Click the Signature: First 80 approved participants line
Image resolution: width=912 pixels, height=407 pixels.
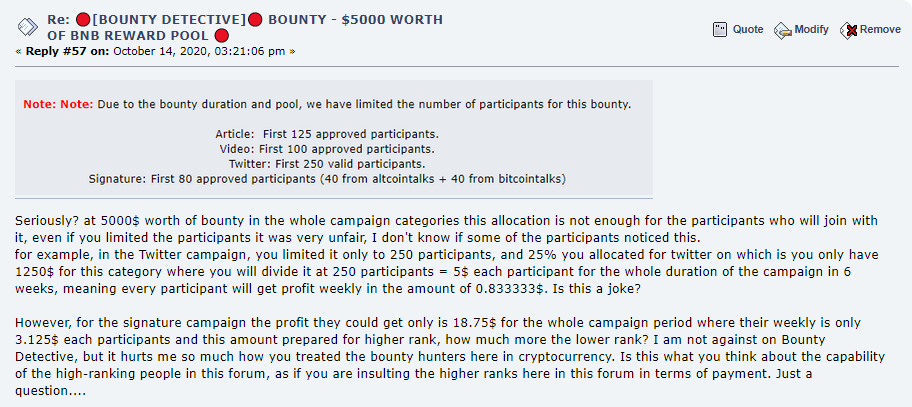click(327, 179)
